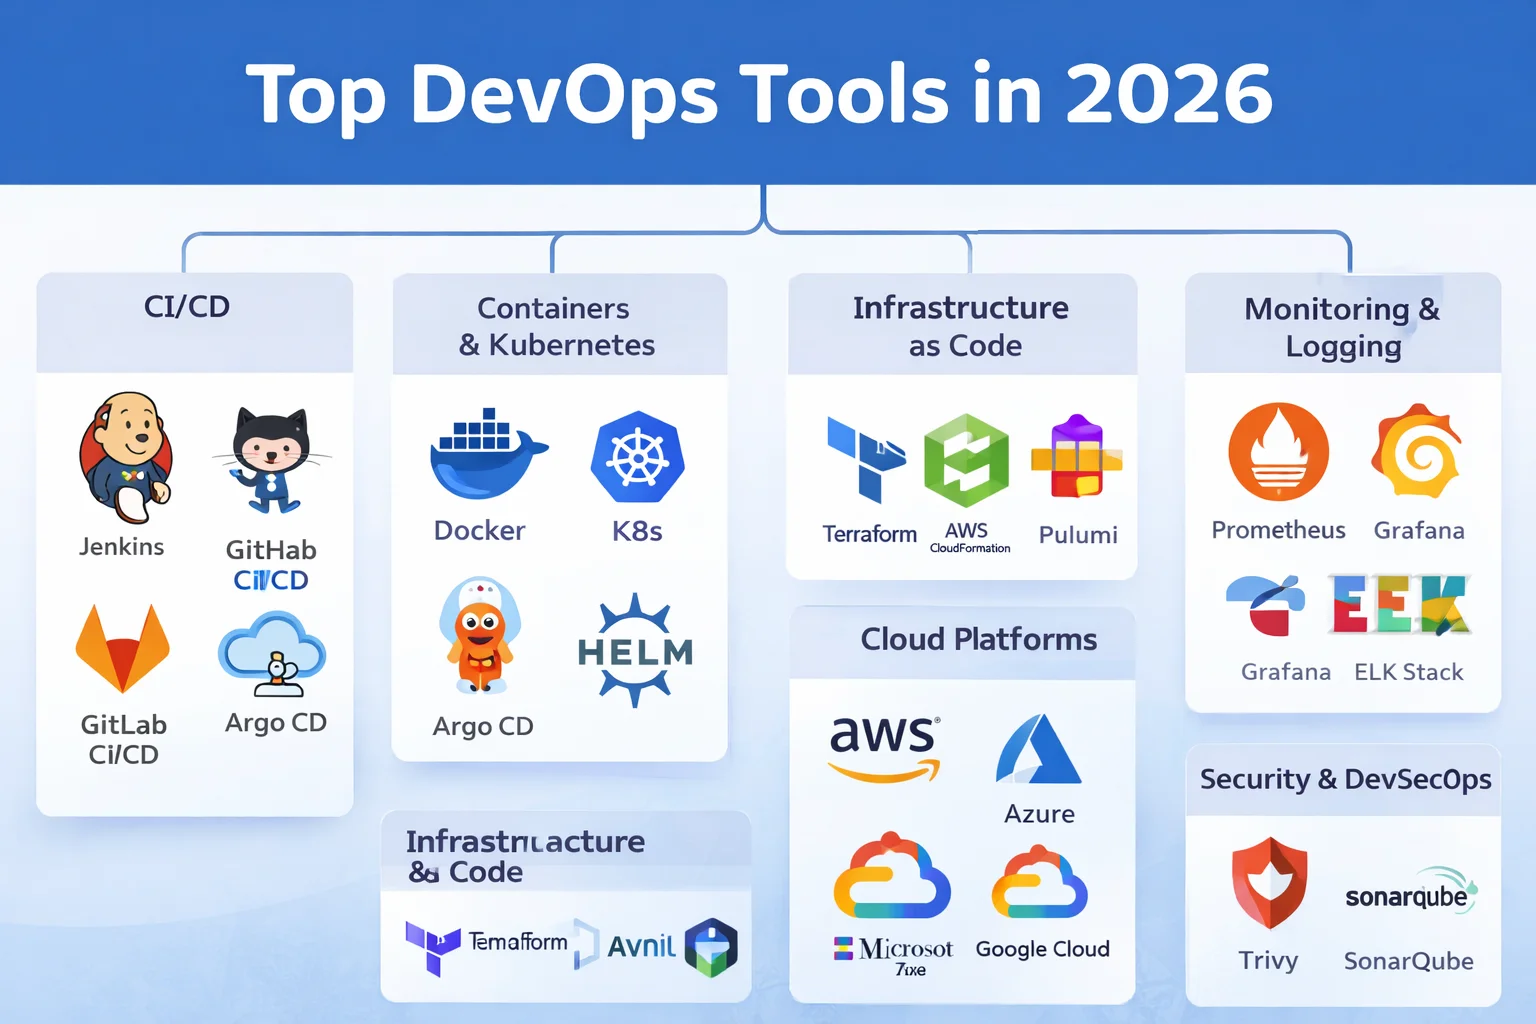Select the 'Prometheus' label
The width and height of the screenshot is (1536, 1024).
point(1278,530)
